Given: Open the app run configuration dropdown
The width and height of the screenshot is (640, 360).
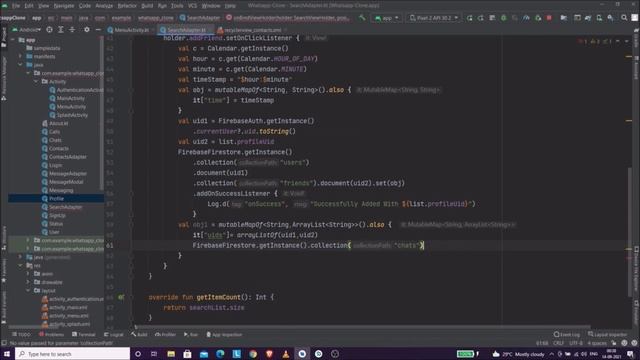Looking at the screenshot, I should (x=387, y=18).
